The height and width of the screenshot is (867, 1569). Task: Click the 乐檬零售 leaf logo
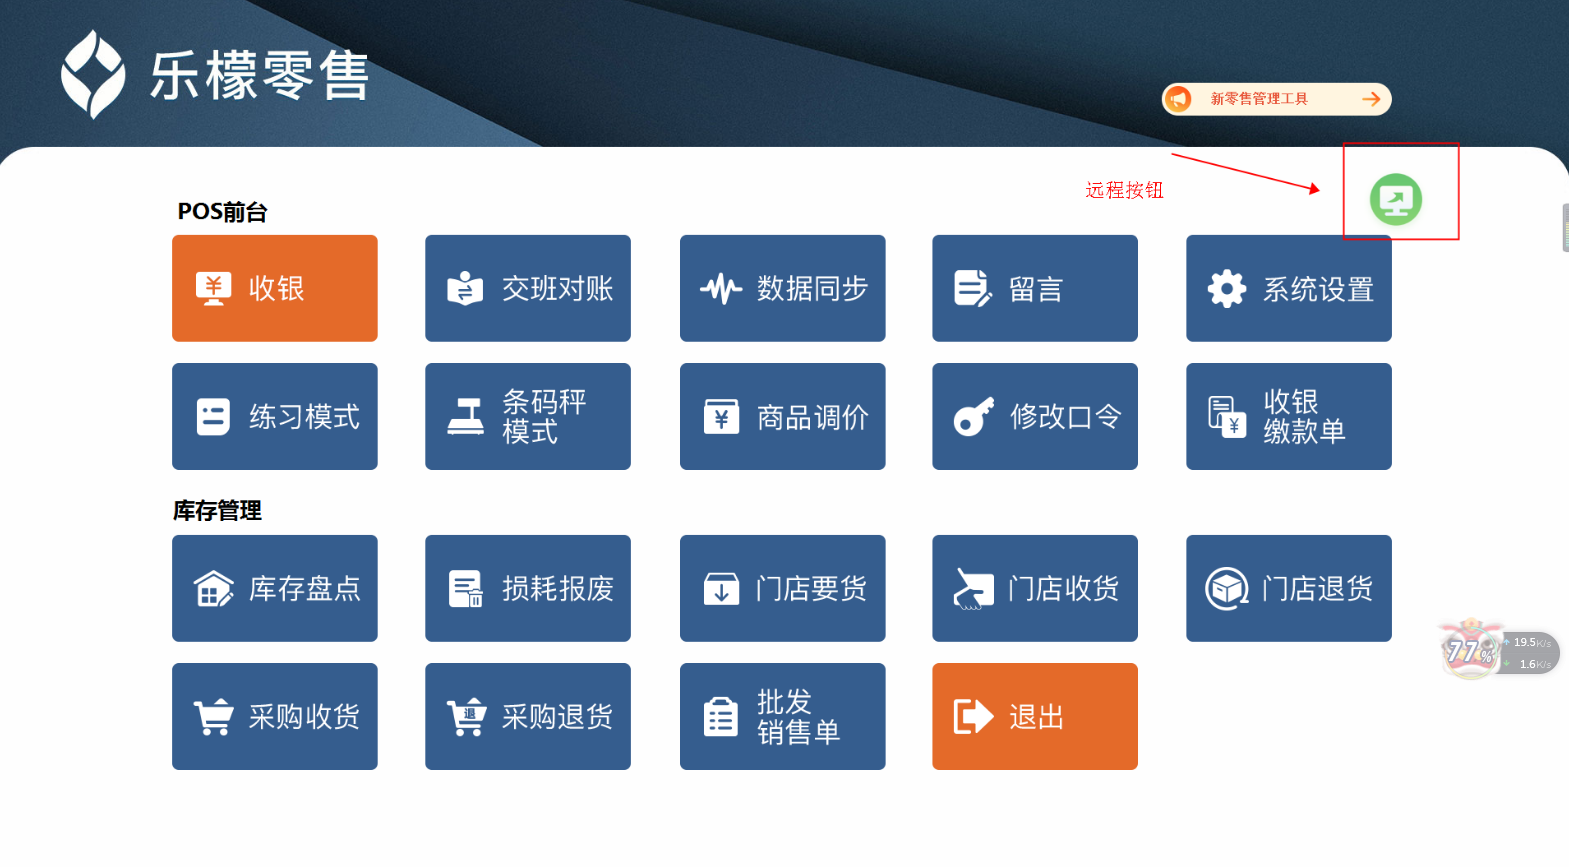93,74
